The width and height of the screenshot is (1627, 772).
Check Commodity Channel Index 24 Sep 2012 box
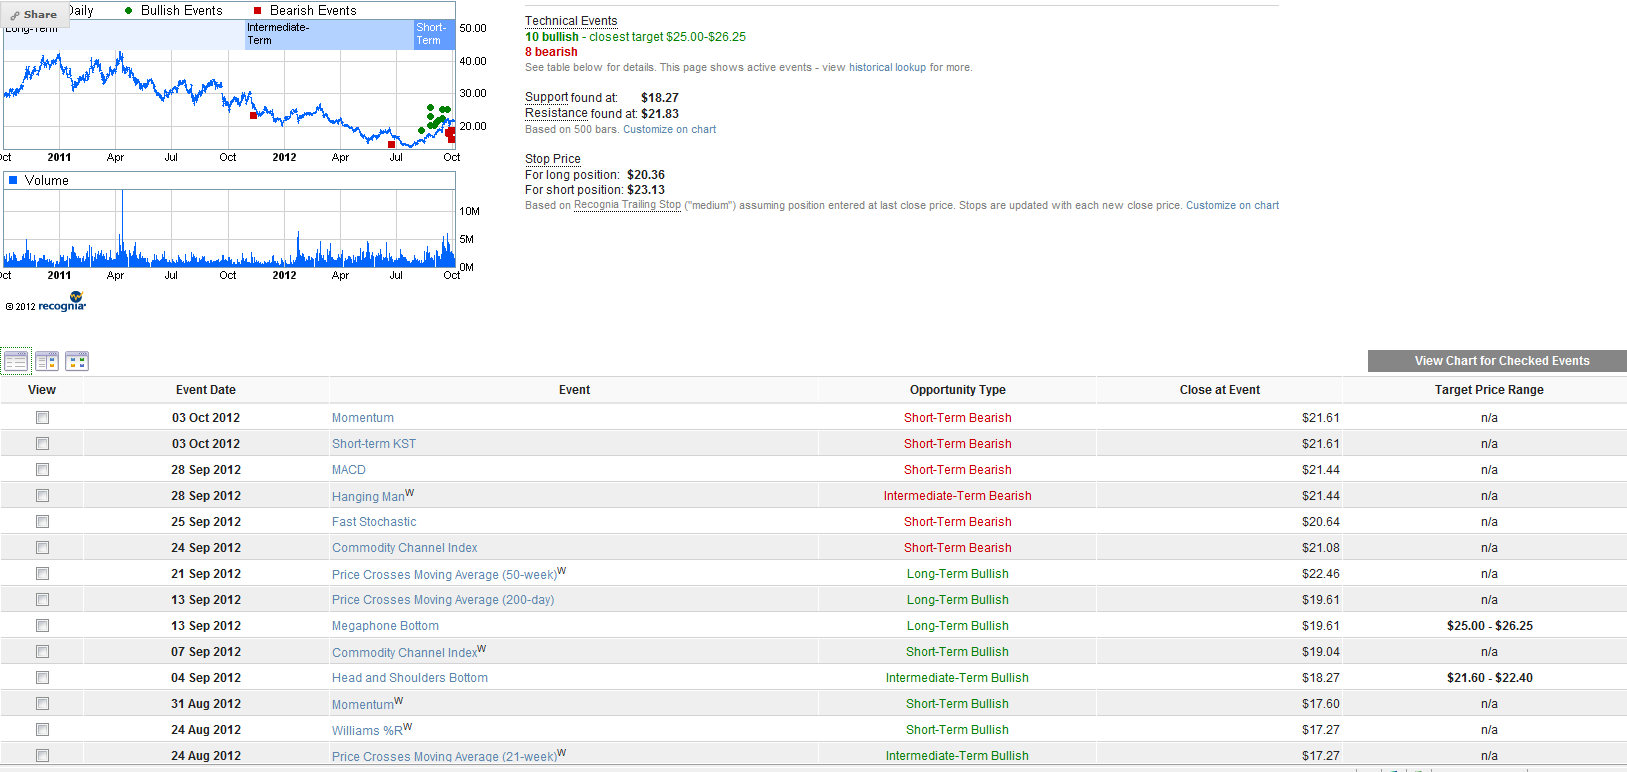click(x=42, y=547)
